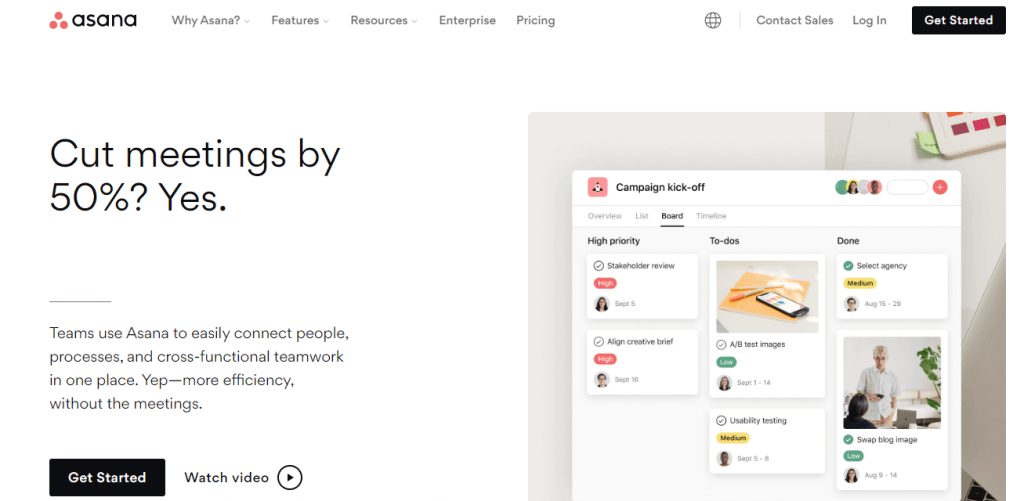The image size is (1024, 501).
Task: Click the Aug 9 – 14 date range
Action: click(880, 476)
